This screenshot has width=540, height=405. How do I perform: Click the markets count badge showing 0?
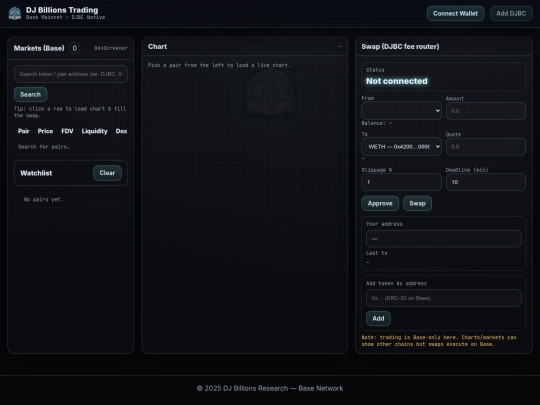(x=74, y=48)
